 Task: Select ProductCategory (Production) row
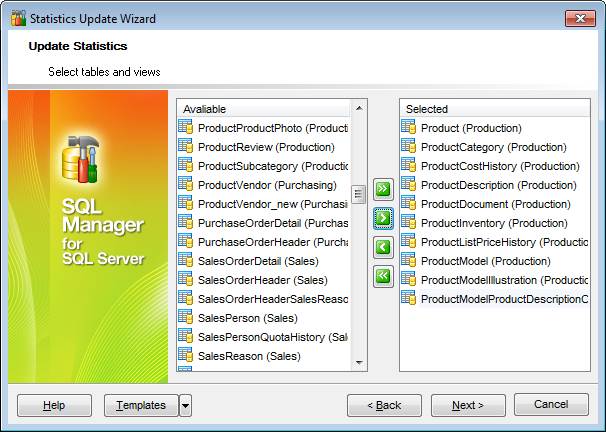pos(494,147)
